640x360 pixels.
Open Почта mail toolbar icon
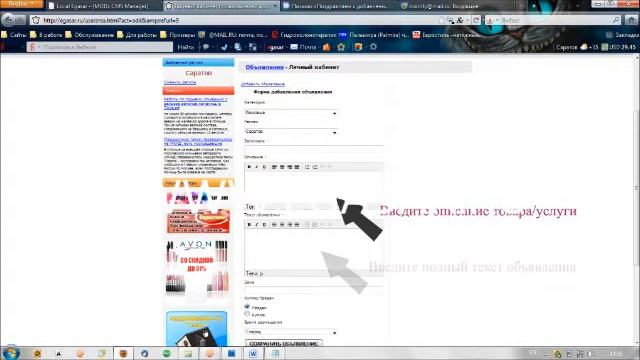point(303,47)
